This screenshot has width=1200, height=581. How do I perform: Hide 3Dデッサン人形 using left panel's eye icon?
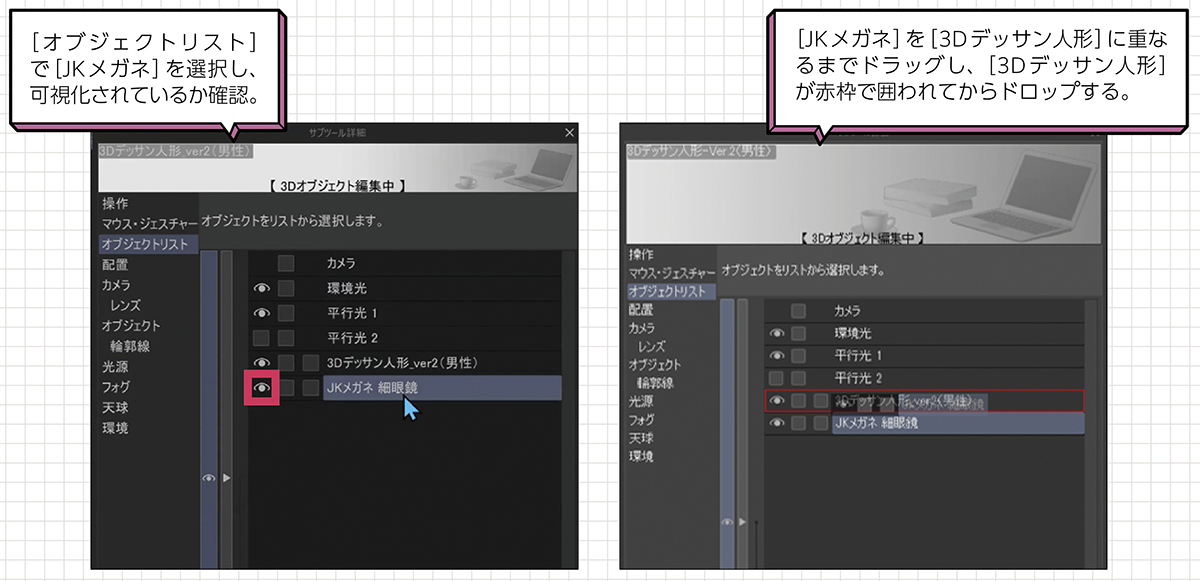261,362
